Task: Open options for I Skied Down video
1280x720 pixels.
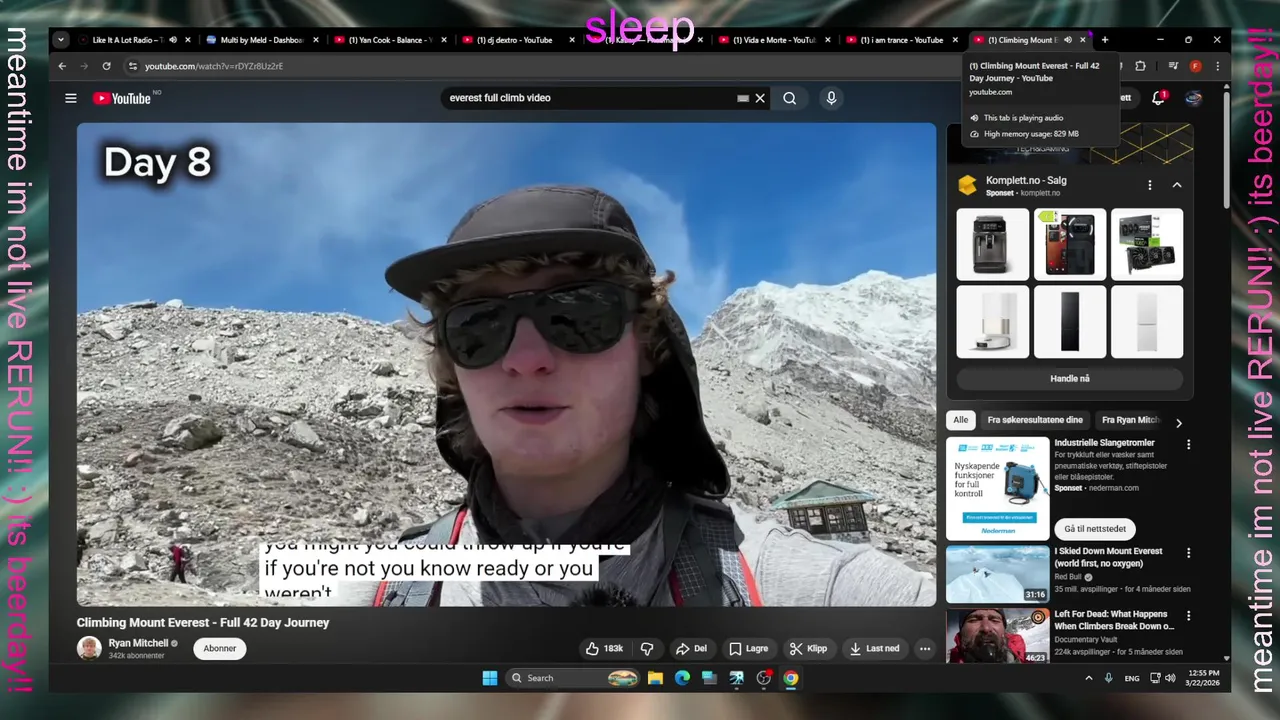Action: coord(1189,553)
